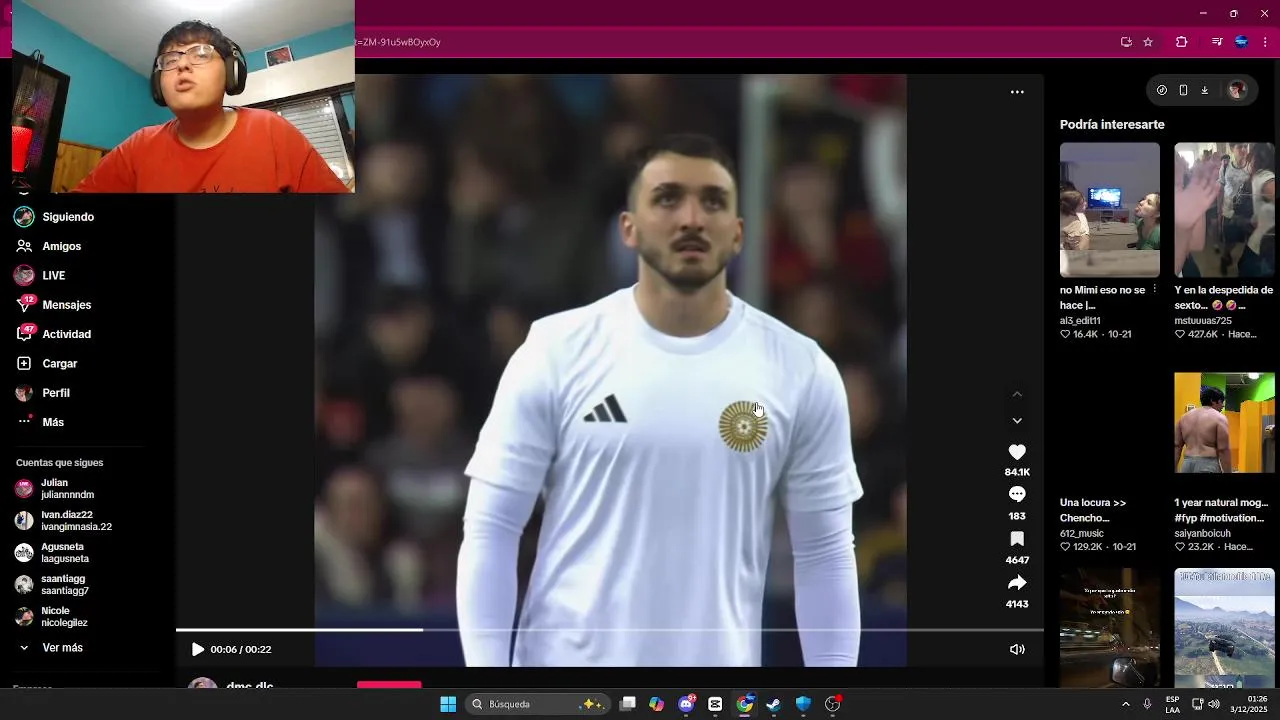Open video options three-dot menu
The height and width of the screenshot is (720, 1280).
[x=1017, y=92]
